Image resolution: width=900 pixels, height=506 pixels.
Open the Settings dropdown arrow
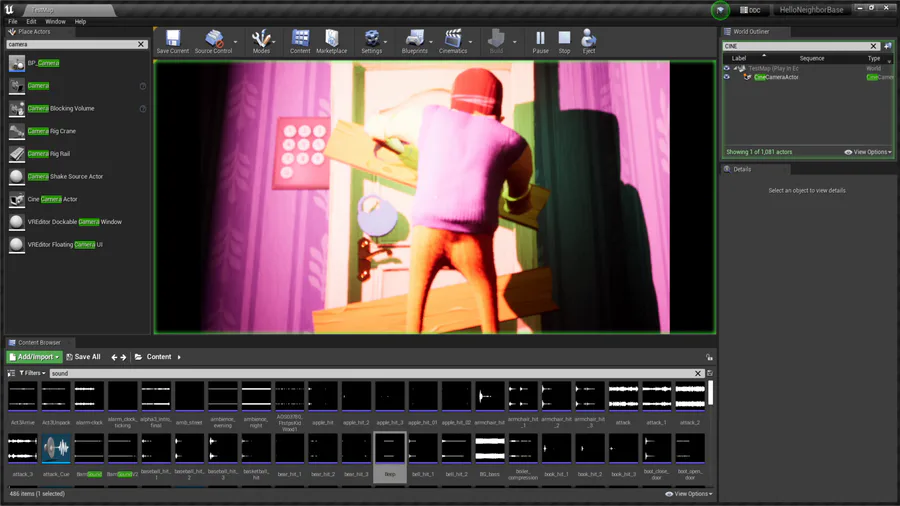[x=385, y=42]
